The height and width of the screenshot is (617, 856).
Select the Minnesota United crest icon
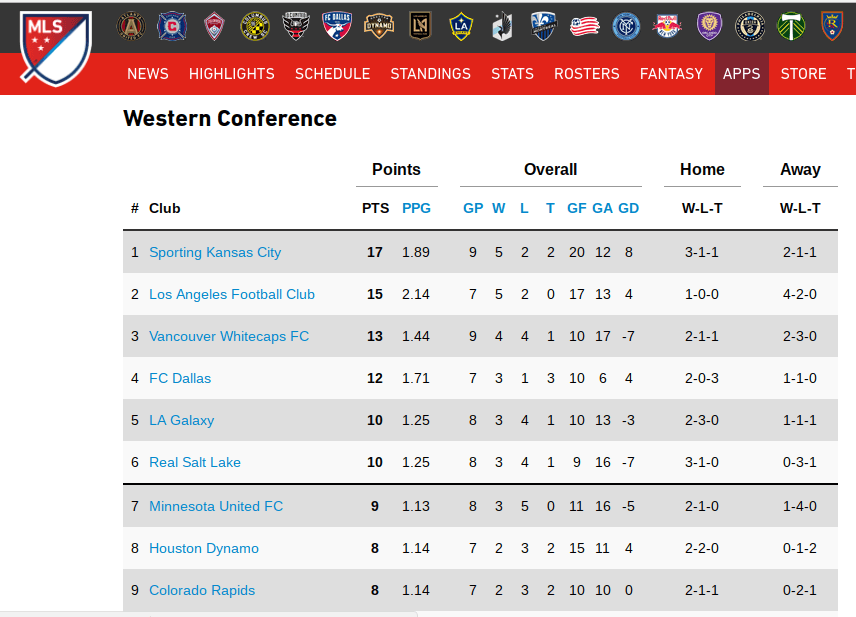click(502, 26)
